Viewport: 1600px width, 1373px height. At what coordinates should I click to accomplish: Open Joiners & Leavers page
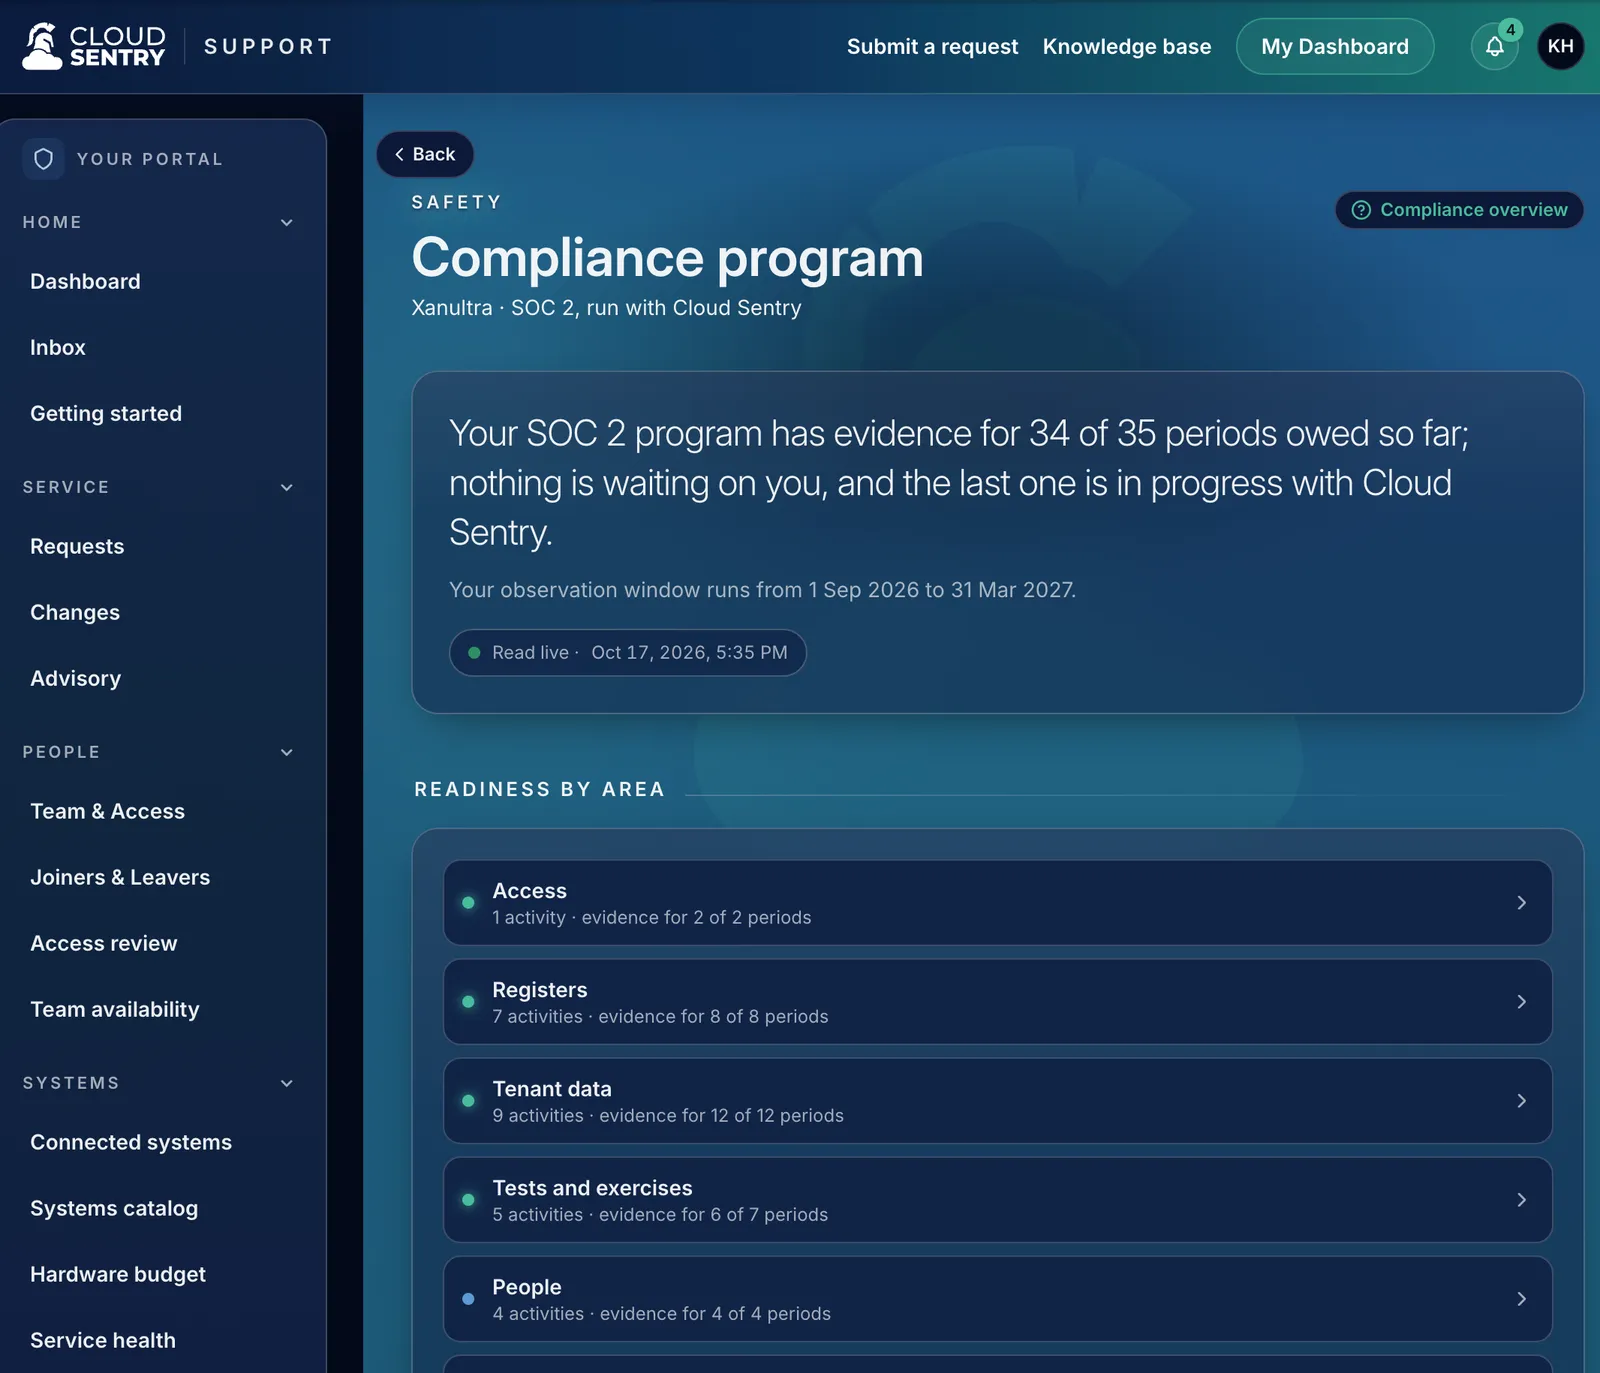[120, 877]
